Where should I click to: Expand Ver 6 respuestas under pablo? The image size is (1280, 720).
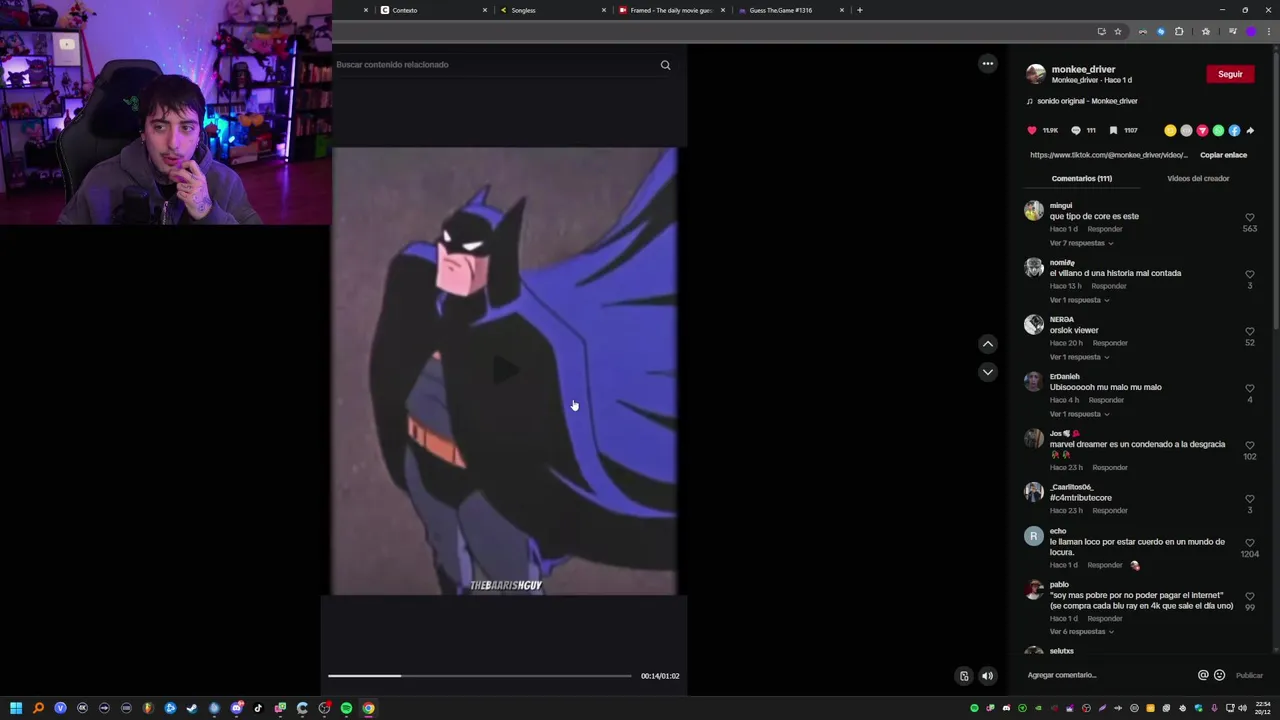click(x=1081, y=632)
